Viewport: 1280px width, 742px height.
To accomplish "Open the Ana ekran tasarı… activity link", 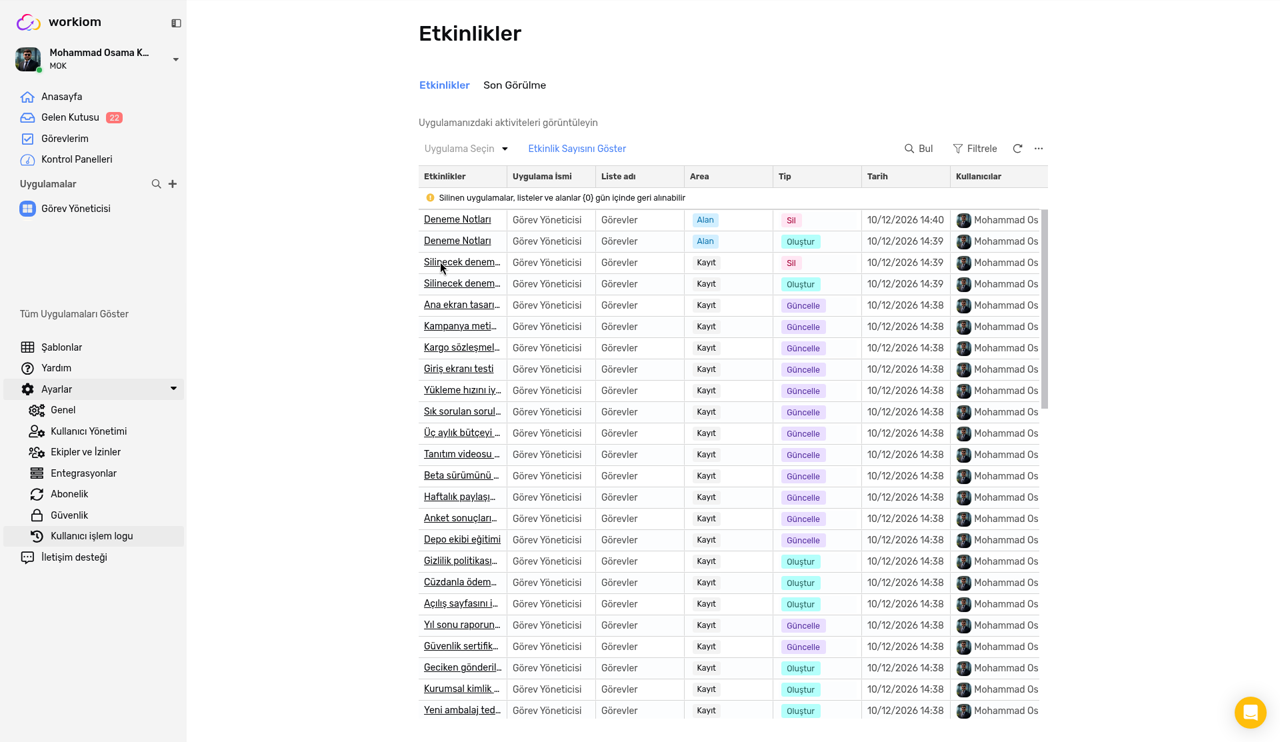I will [x=461, y=305].
